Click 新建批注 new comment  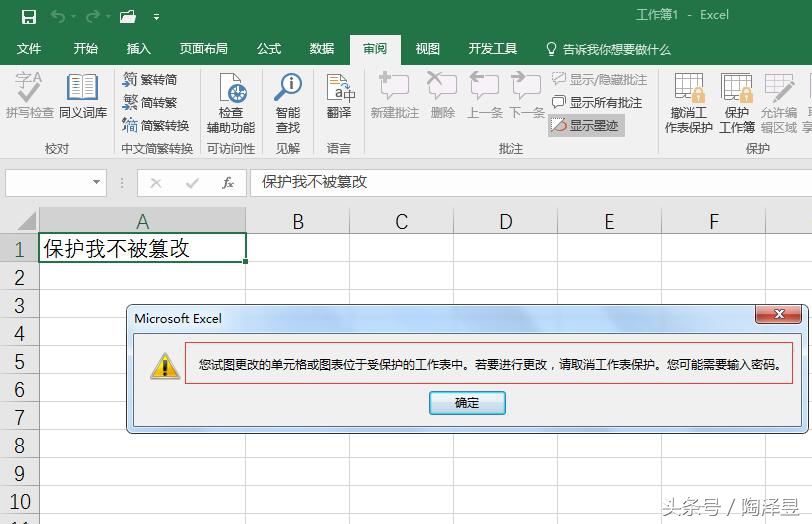395,95
